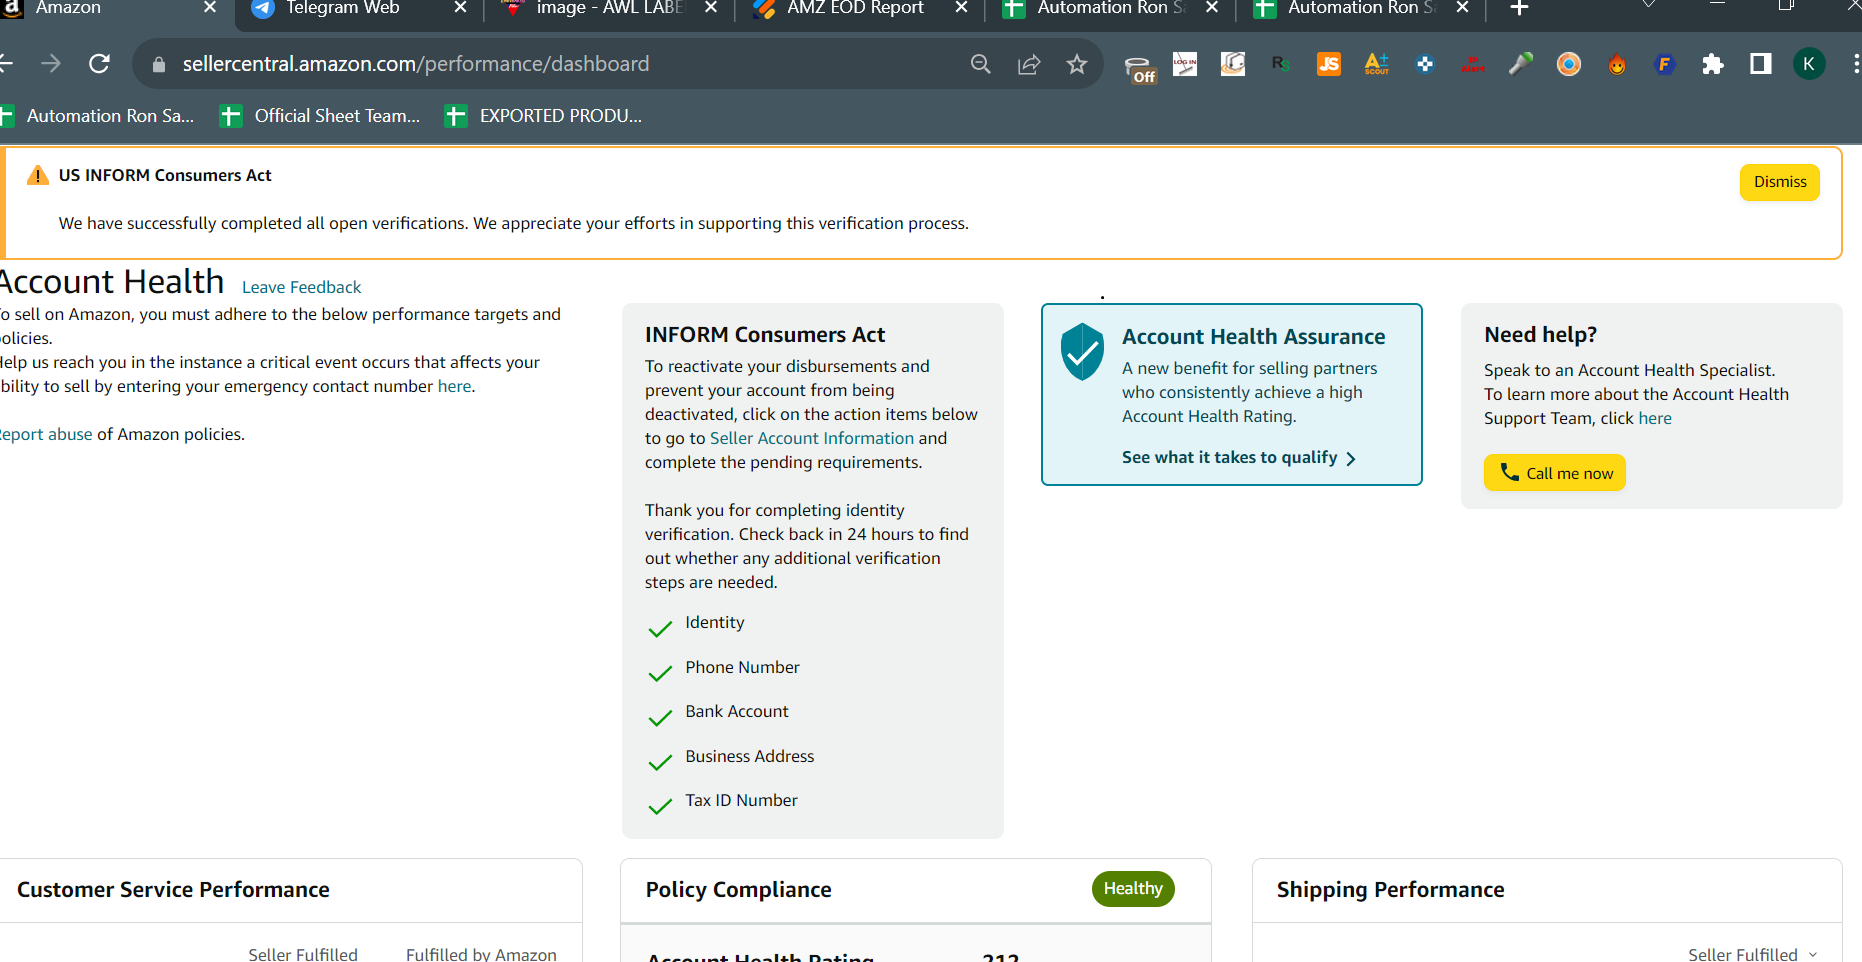Click the Healthy status badge
1862x962 pixels.
click(x=1133, y=888)
